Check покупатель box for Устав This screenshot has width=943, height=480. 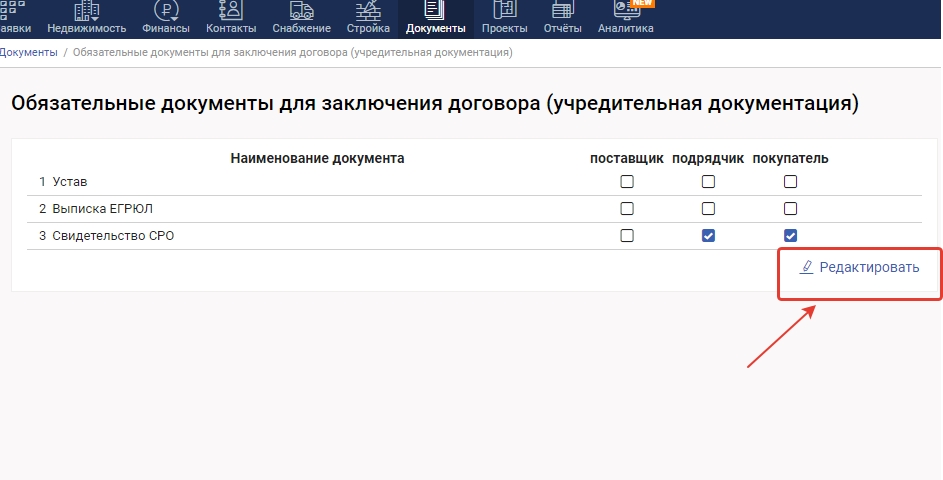coord(790,182)
